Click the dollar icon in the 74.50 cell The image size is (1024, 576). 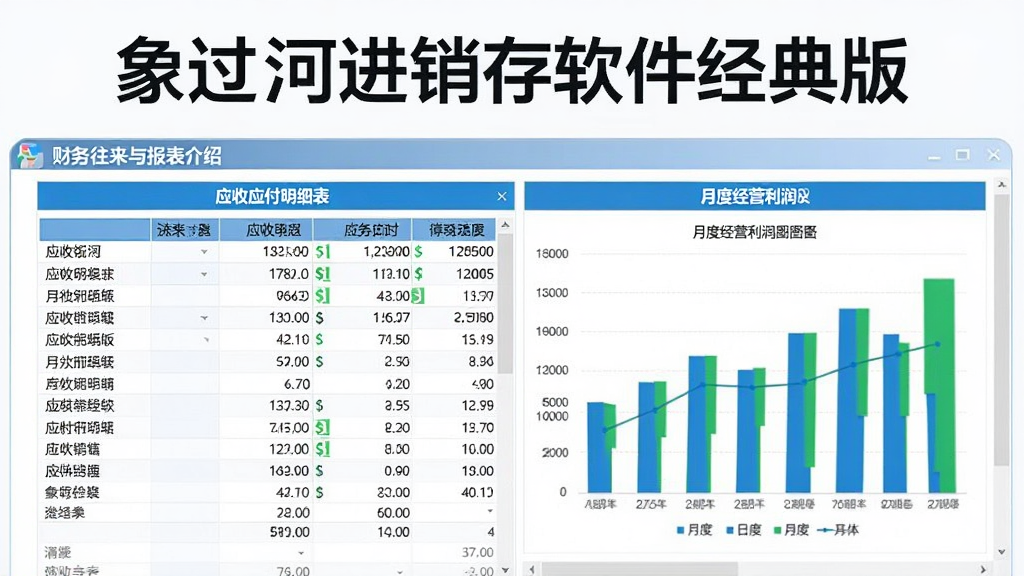pyautogui.click(x=319, y=340)
